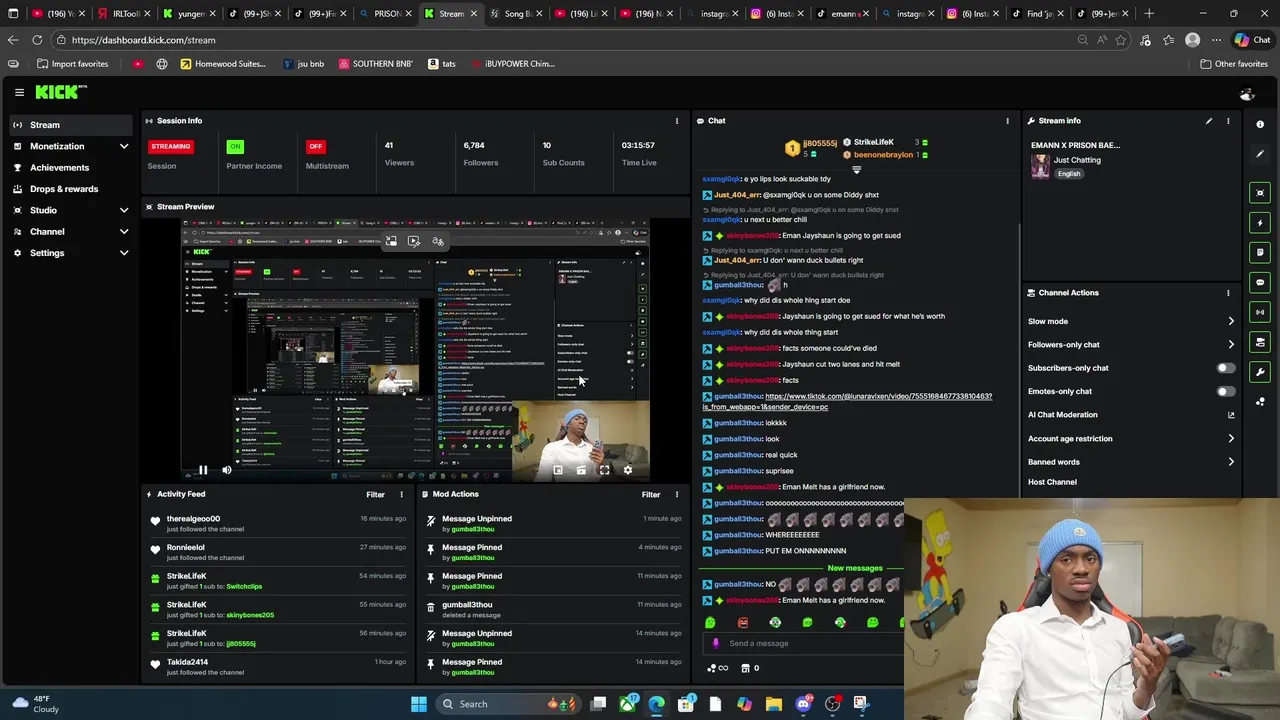The image size is (1280, 720).
Task: Open the TikTok link in chat
Action: tap(847, 401)
